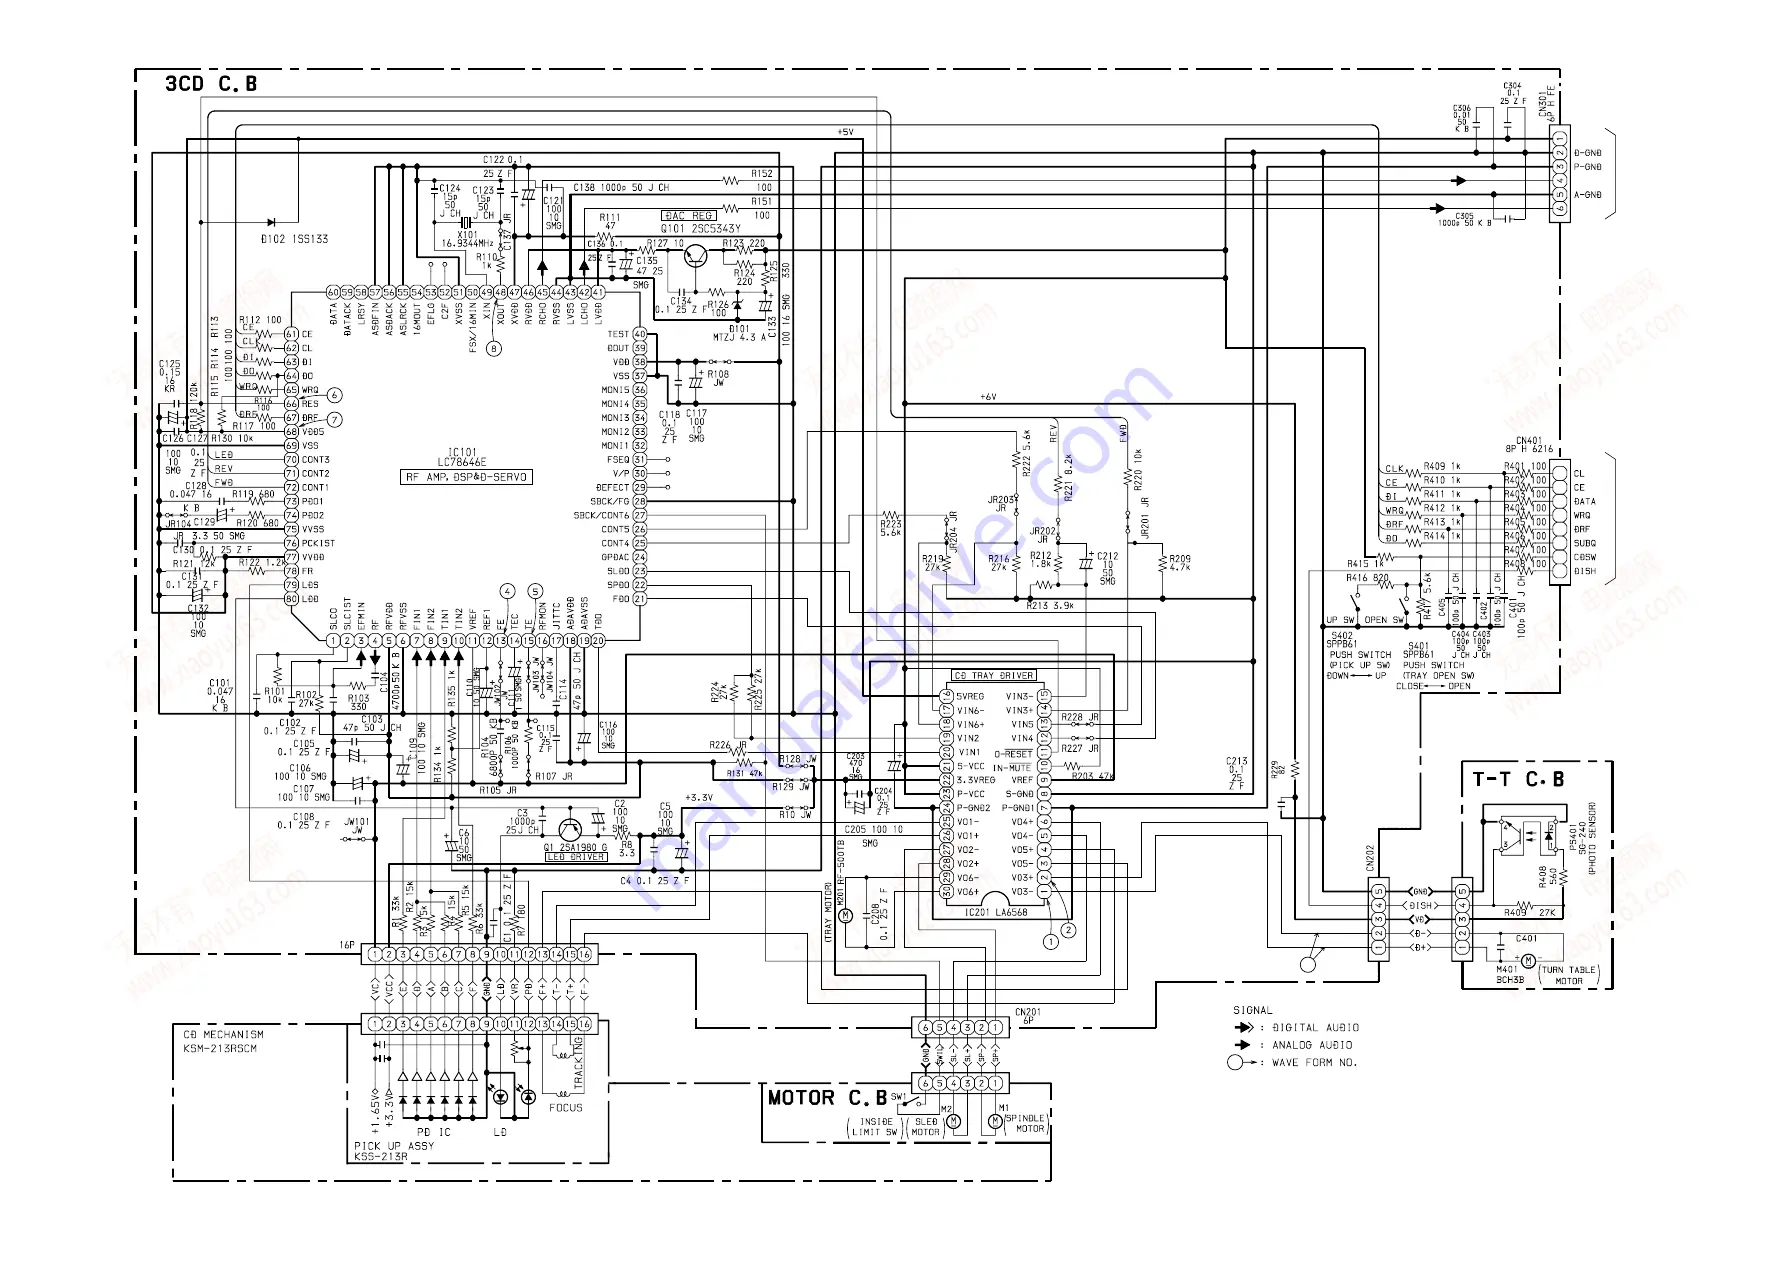Select the "KSS-213R" part number
1787x1263 pixels.
pyautogui.click(x=380, y=1157)
